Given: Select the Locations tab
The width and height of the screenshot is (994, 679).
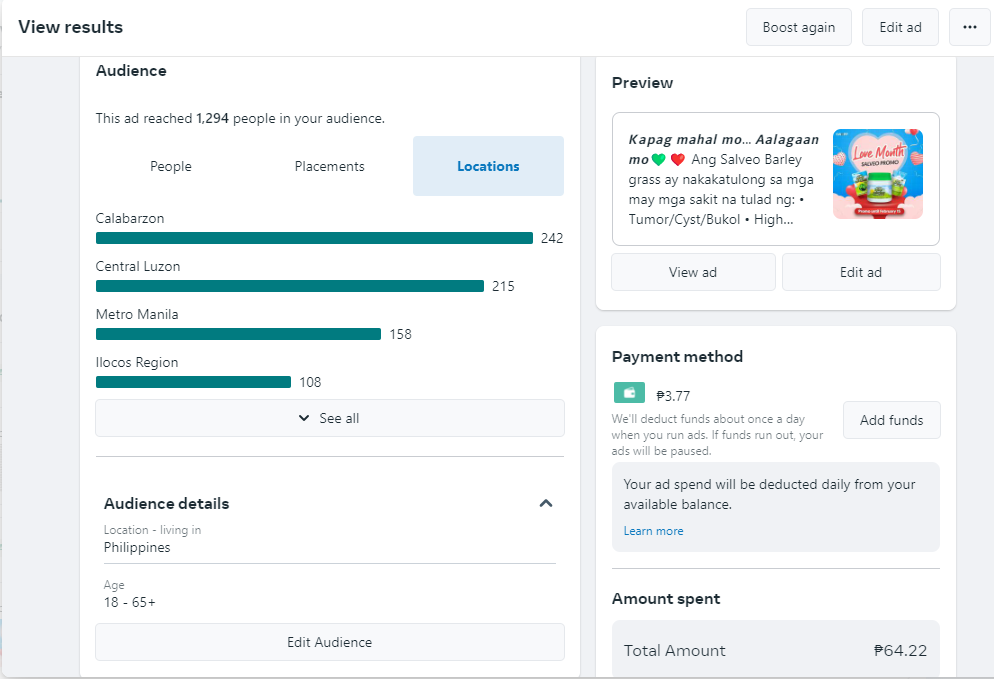Looking at the screenshot, I should pyautogui.click(x=488, y=166).
